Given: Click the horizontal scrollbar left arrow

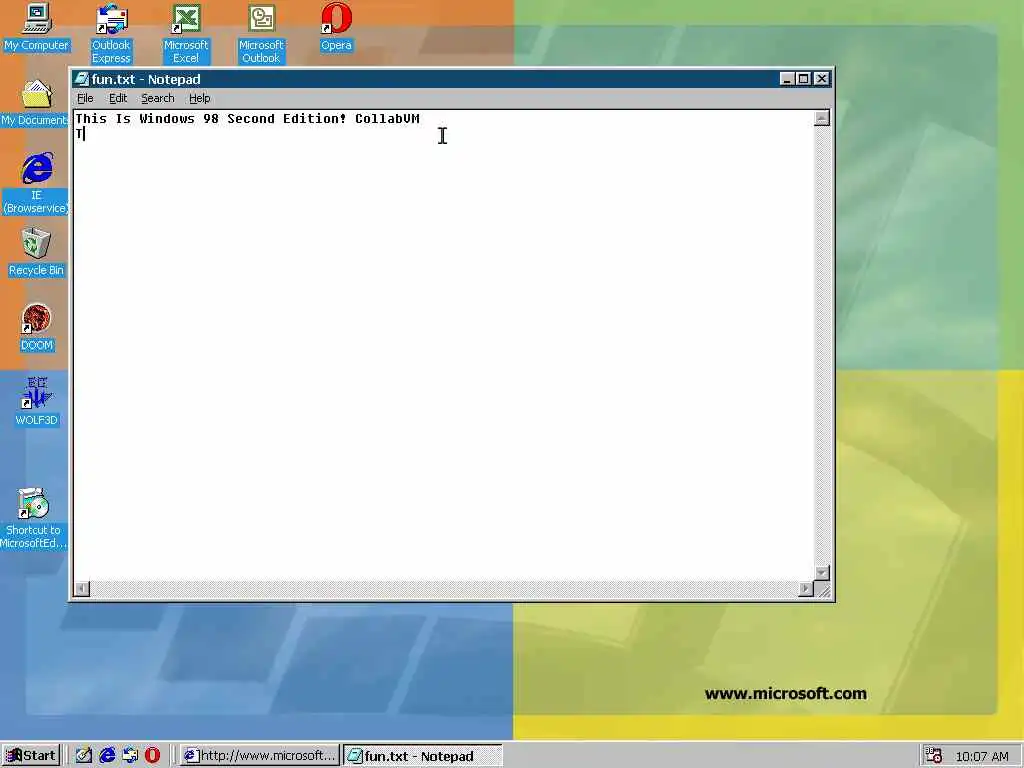Looking at the screenshot, I should point(82,588).
